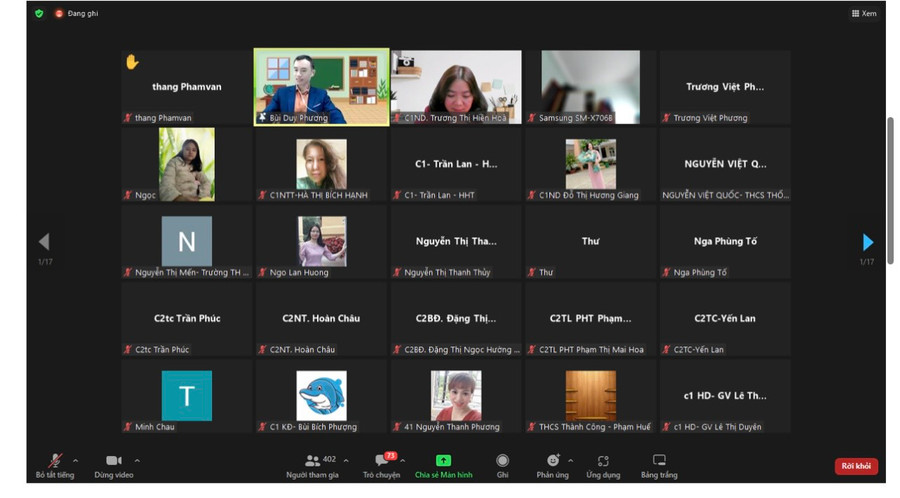Viewport: 900px width, 498px height.
Task: Select Bùi Duy Phương video tile
Action: [321, 86]
